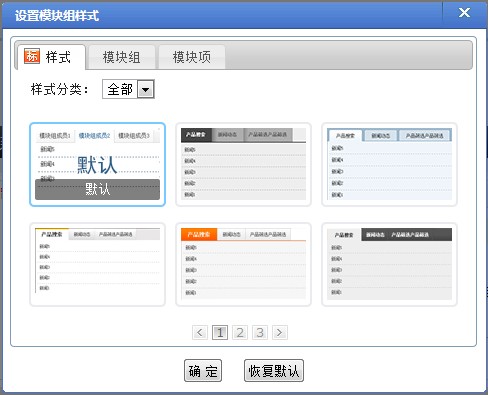This screenshot has width=488, height=395.
Task: Jump to page 2 of styles
Action: tap(240, 332)
